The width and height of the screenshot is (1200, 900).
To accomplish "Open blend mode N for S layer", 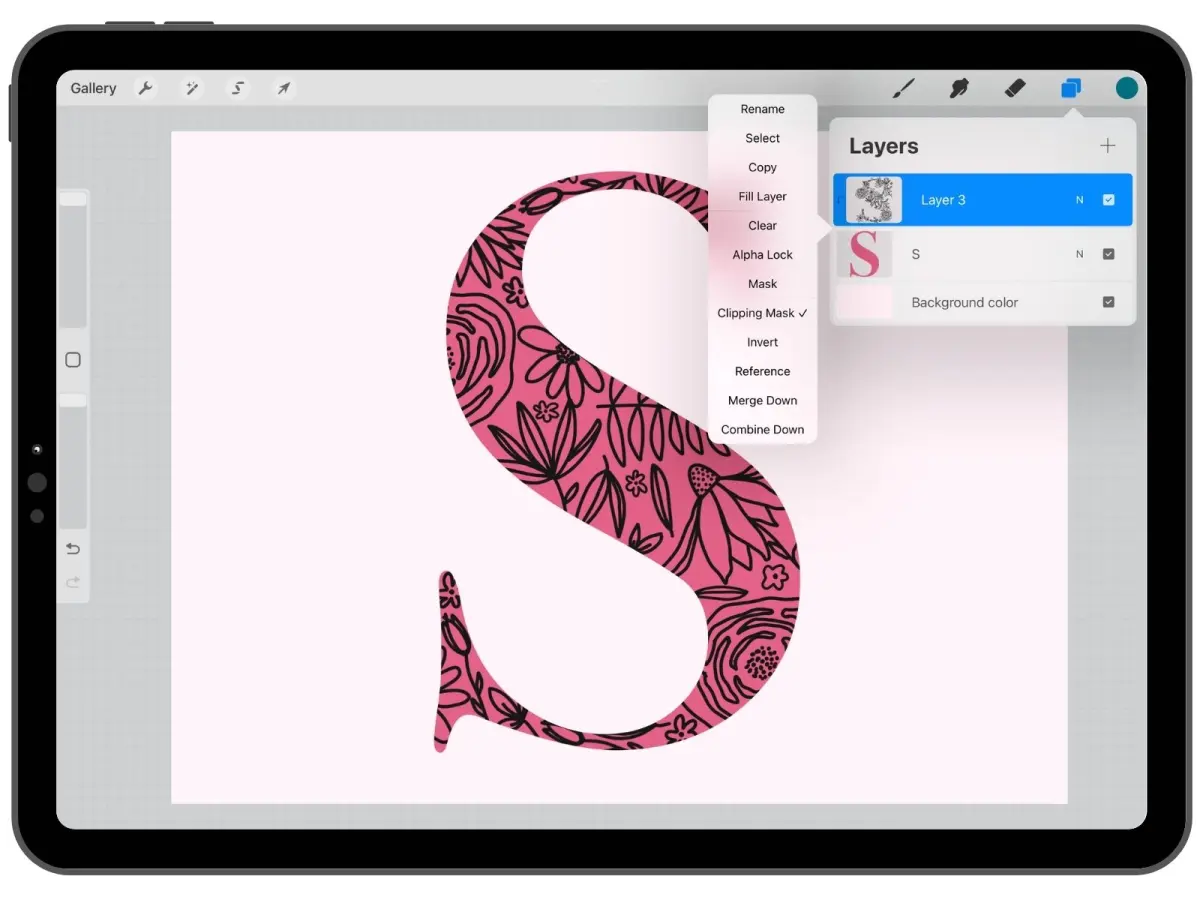I will [1079, 254].
